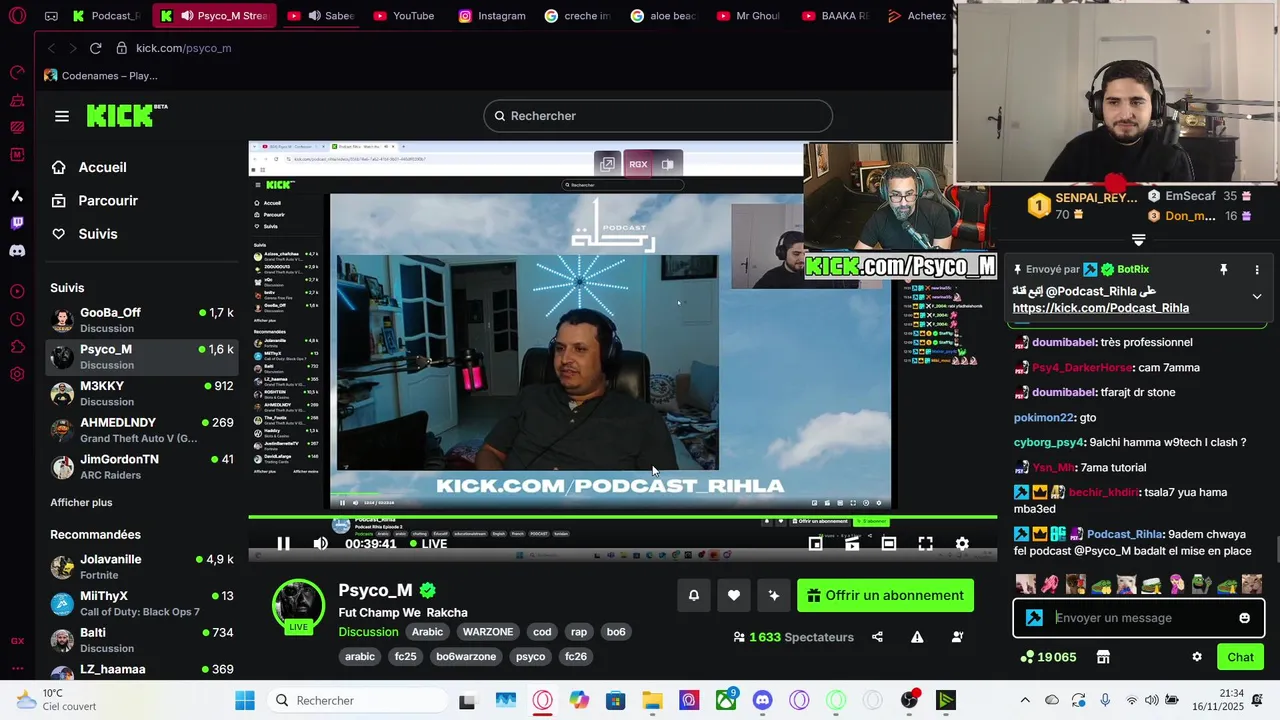Open Discord from the Windows taskbar
The height and width of the screenshot is (720, 1280).
click(763, 700)
